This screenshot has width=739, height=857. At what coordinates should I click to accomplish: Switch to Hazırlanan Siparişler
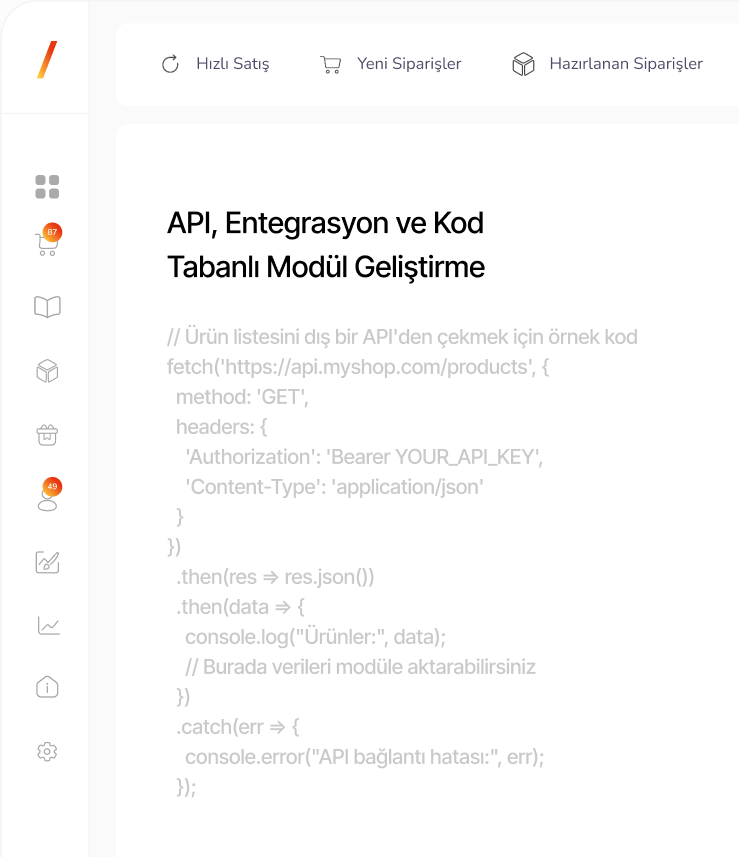(x=607, y=64)
